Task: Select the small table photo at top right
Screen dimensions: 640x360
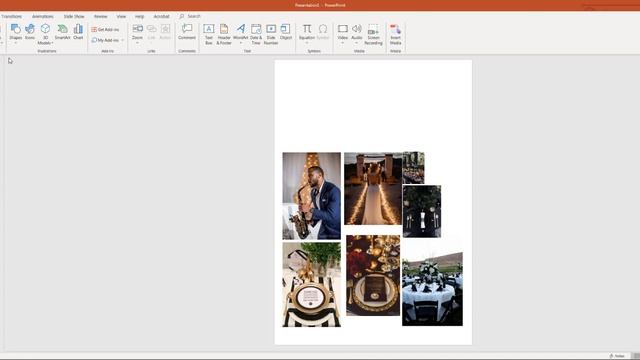Action: (413, 168)
